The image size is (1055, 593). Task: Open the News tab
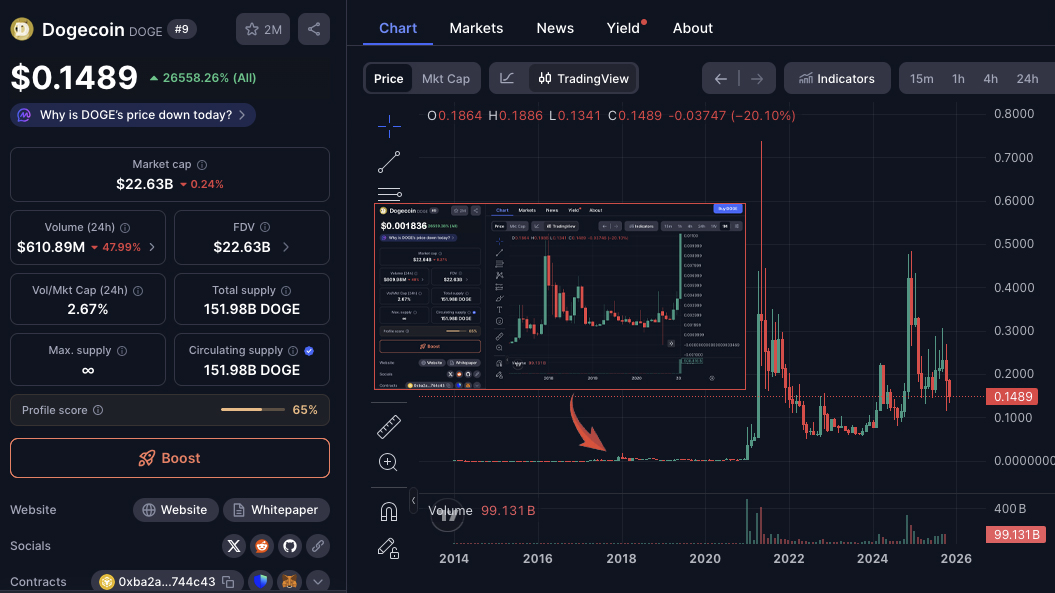pyautogui.click(x=555, y=28)
